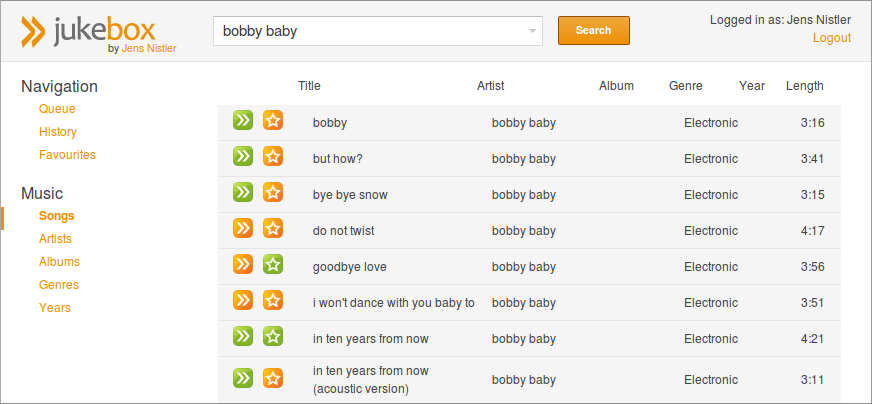Toggle the favourite star on "bobby"
The image size is (872, 404).
click(x=273, y=121)
